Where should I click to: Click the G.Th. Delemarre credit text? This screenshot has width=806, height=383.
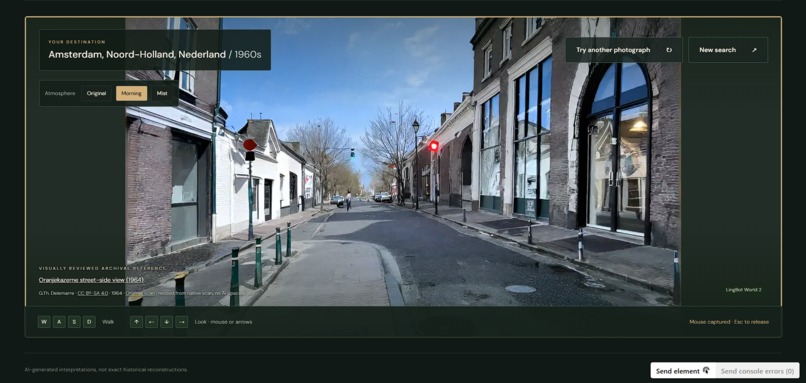56,293
